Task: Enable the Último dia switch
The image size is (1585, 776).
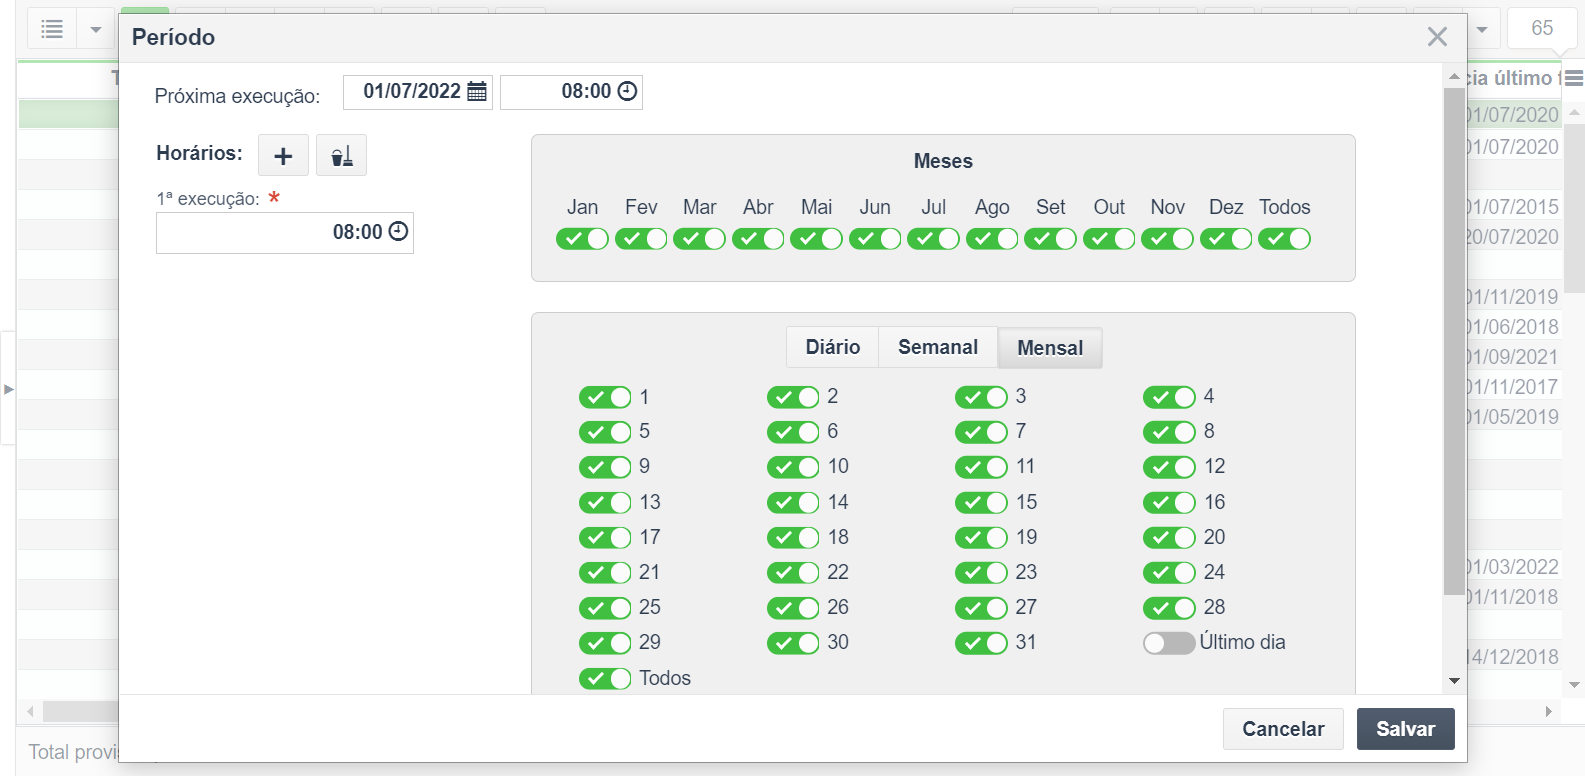Action: (x=1169, y=643)
